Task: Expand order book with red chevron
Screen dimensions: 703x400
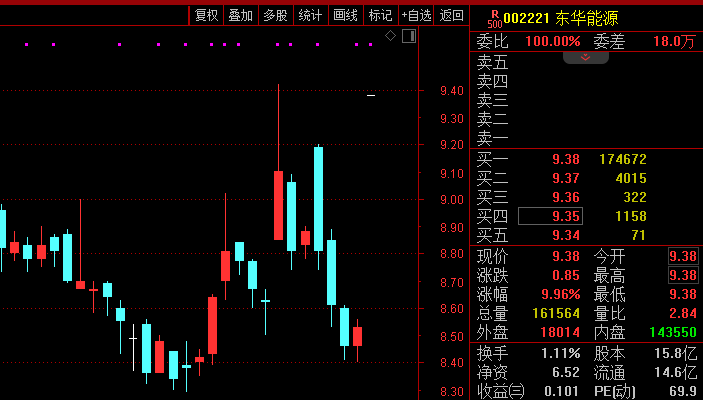Action: pos(586,57)
